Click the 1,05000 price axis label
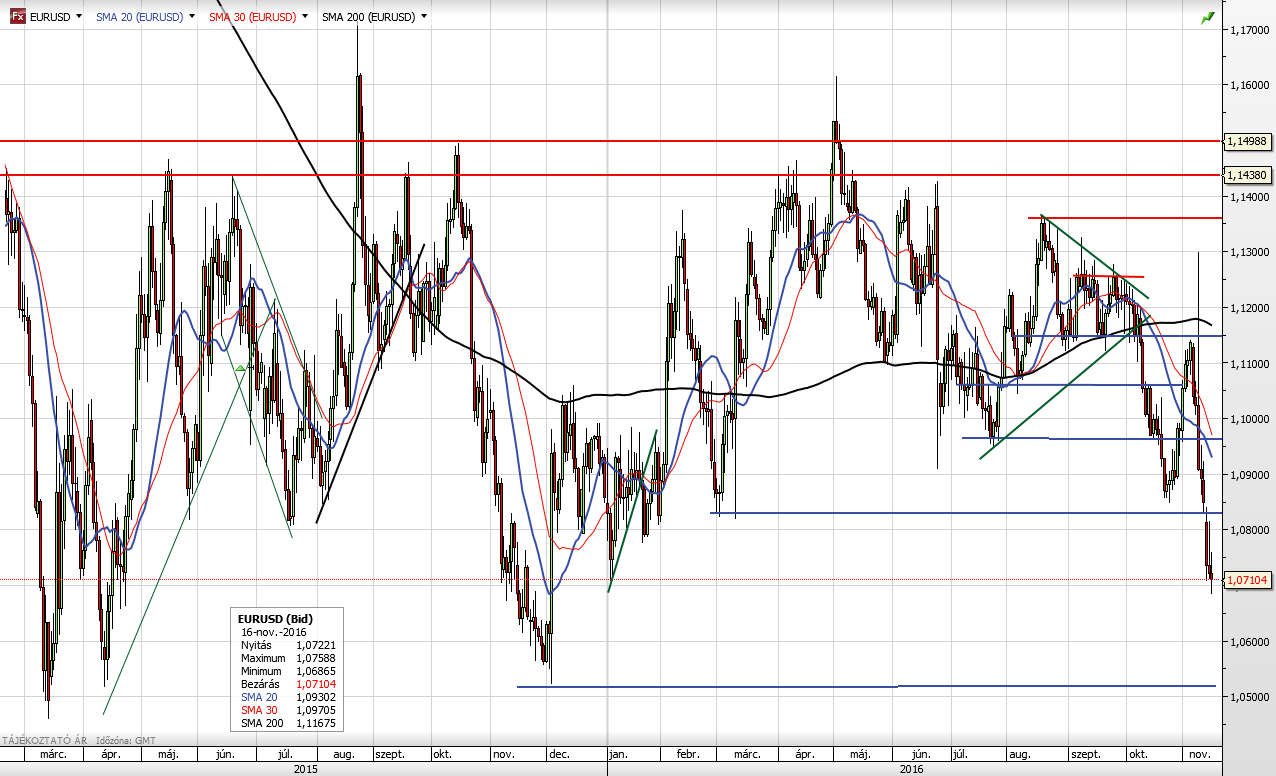This screenshot has height=776, width=1276. tap(1250, 698)
